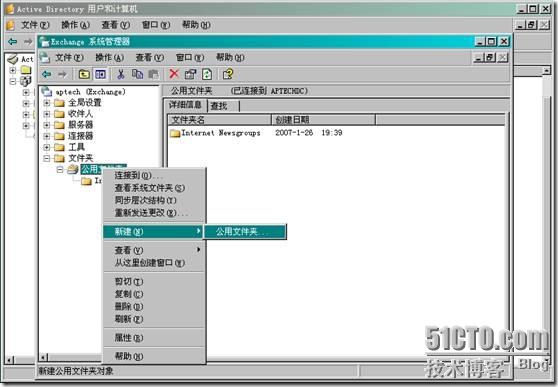
Task: Select 公用文件夹... submenu item
Action: (245, 232)
